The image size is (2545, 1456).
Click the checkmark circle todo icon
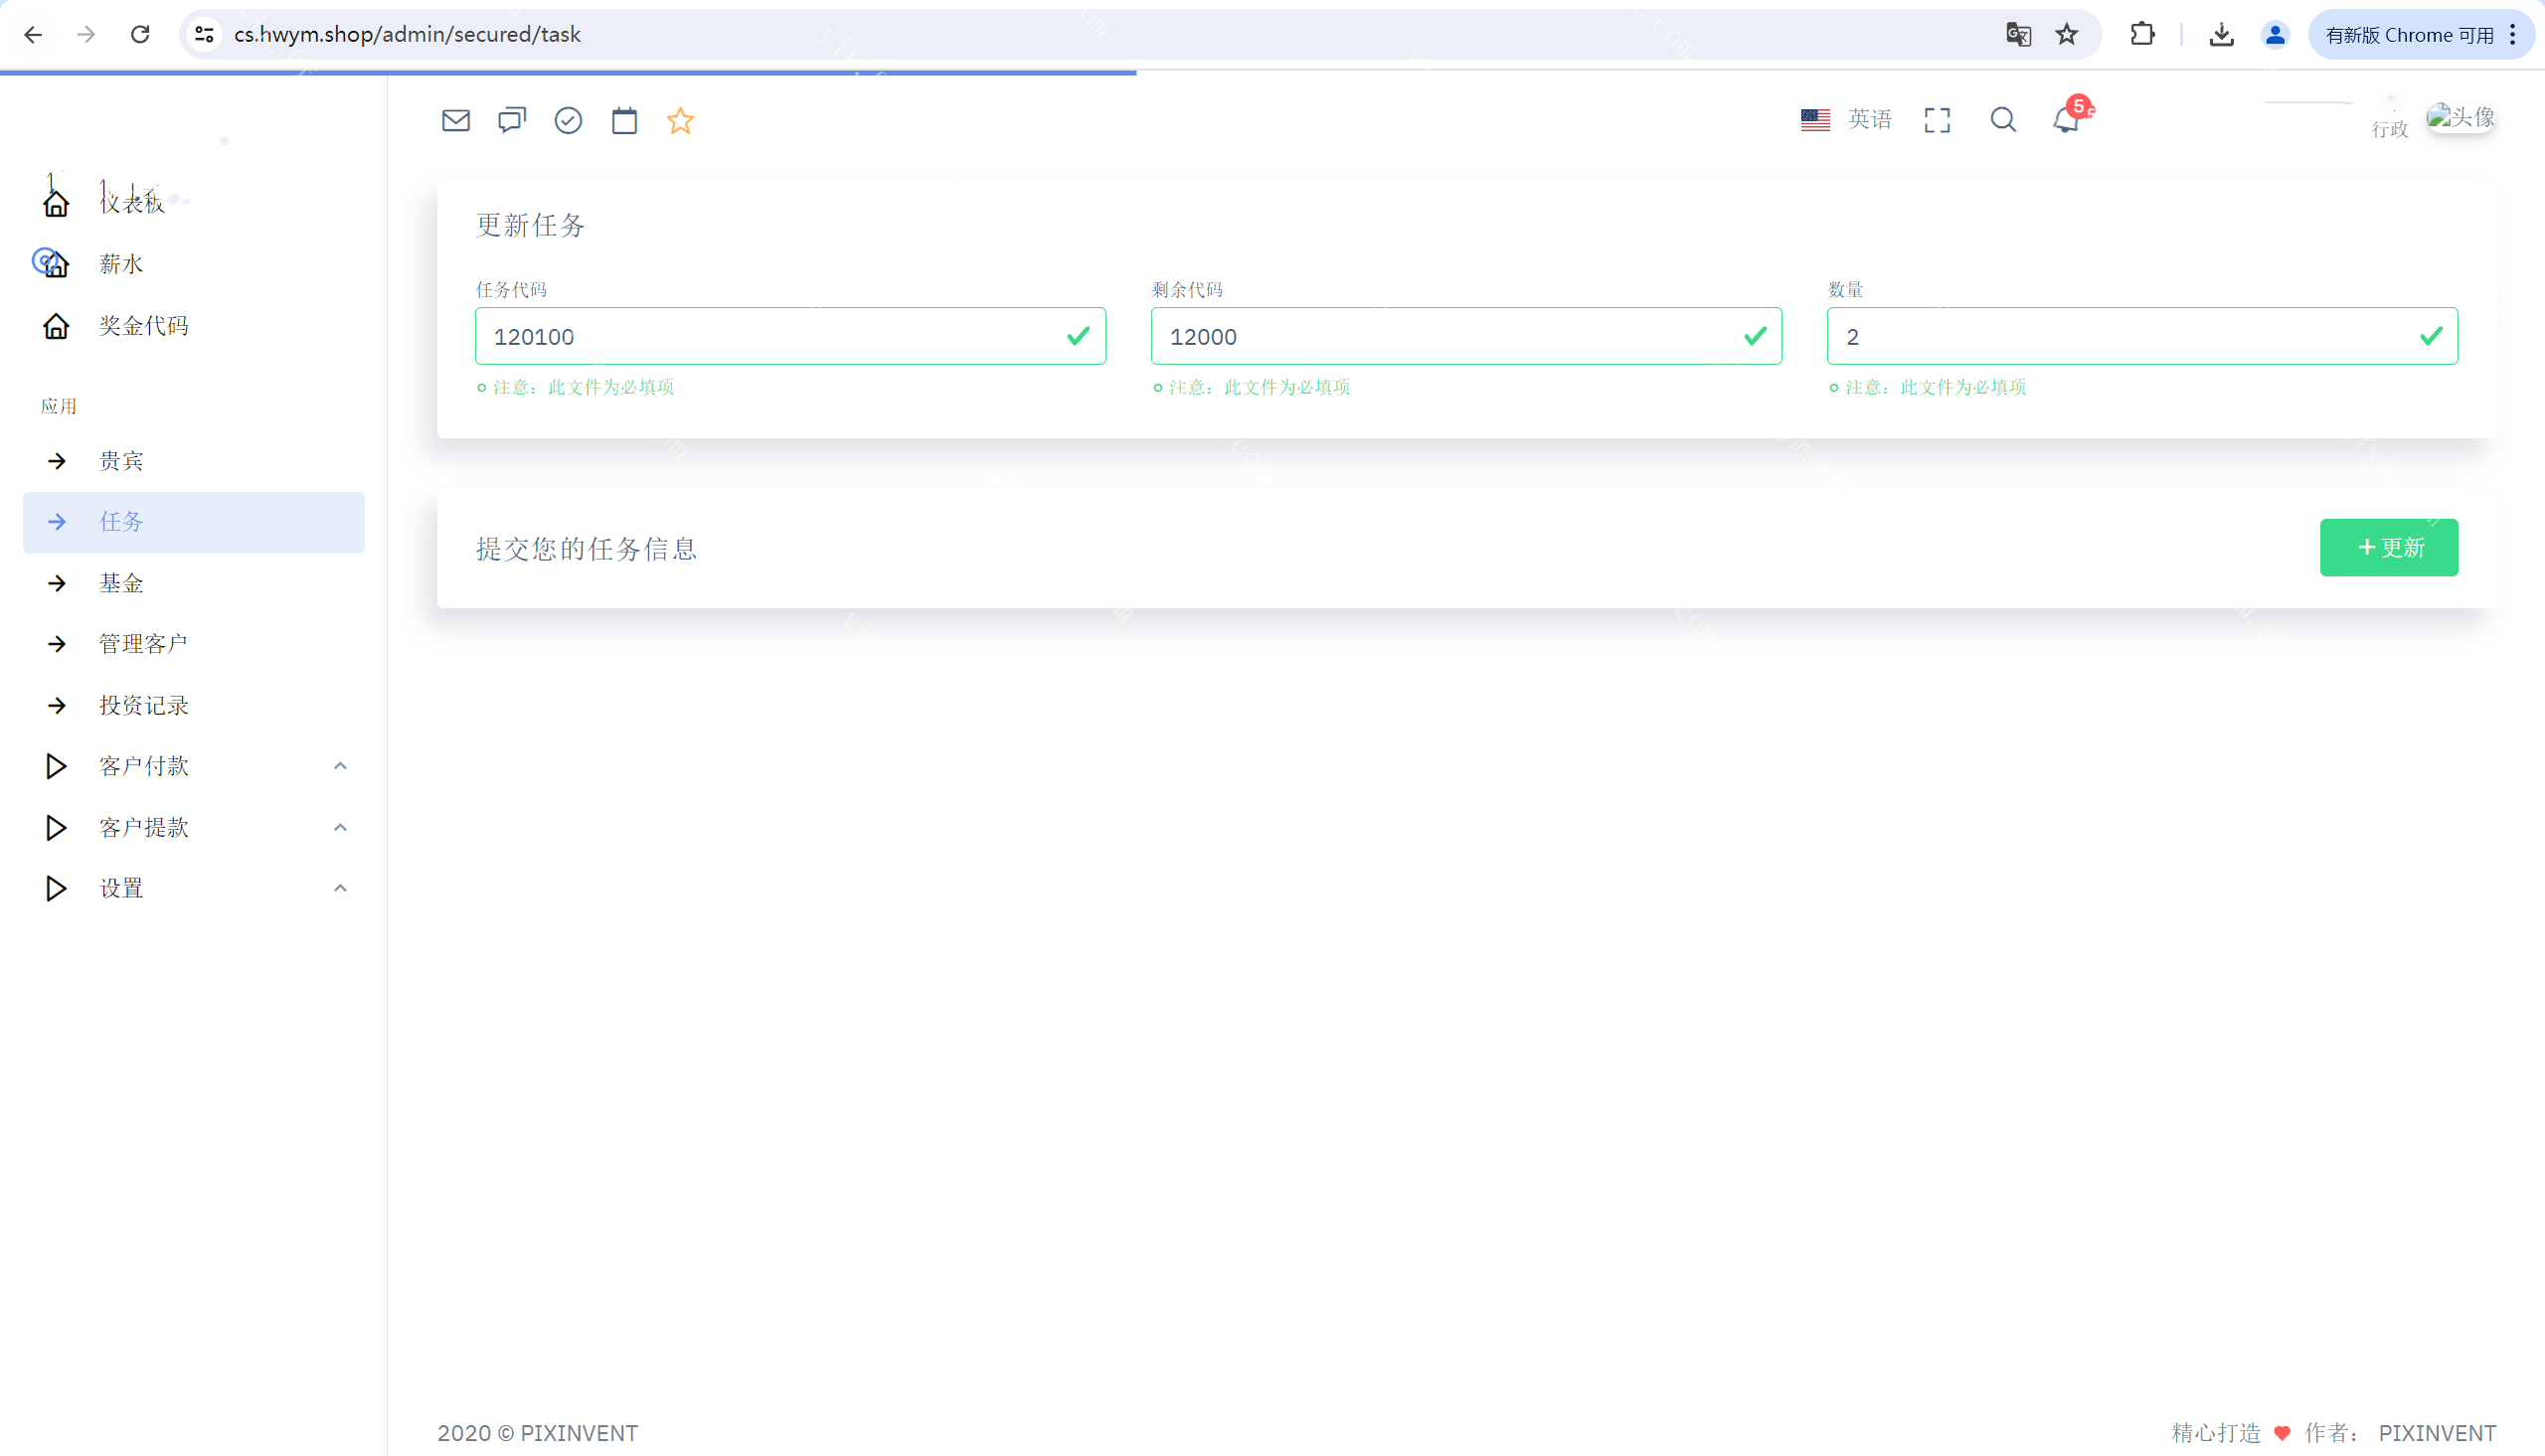(568, 120)
